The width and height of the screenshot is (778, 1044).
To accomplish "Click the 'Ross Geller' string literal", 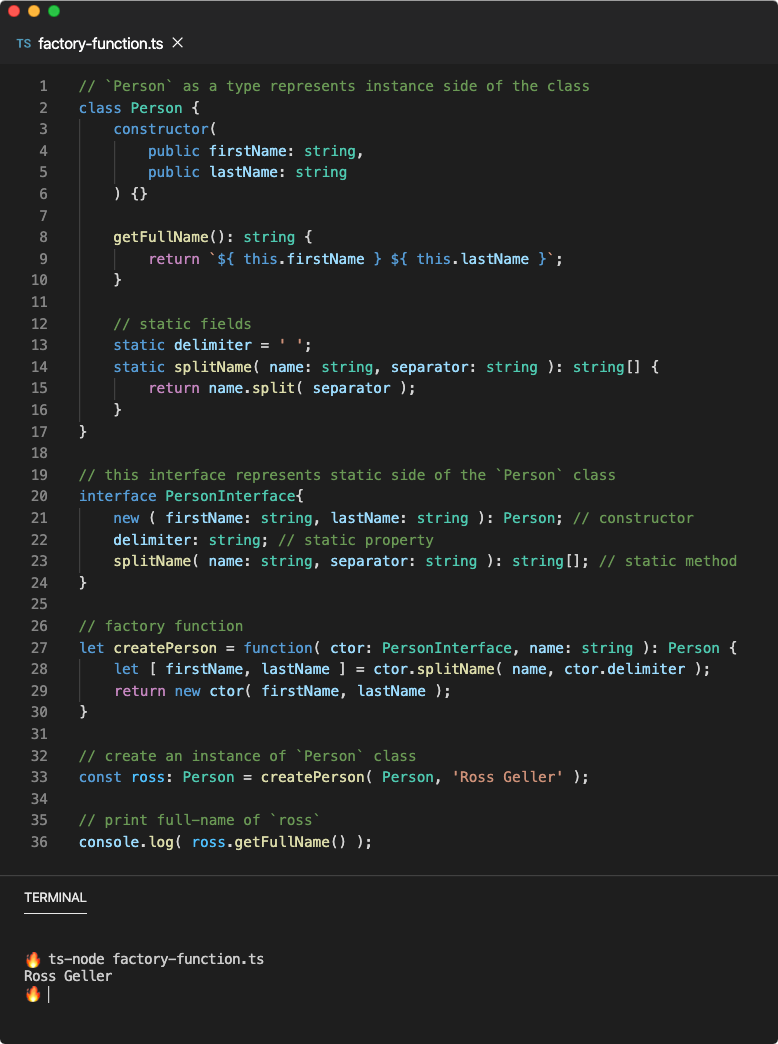I will click(508, 777).
